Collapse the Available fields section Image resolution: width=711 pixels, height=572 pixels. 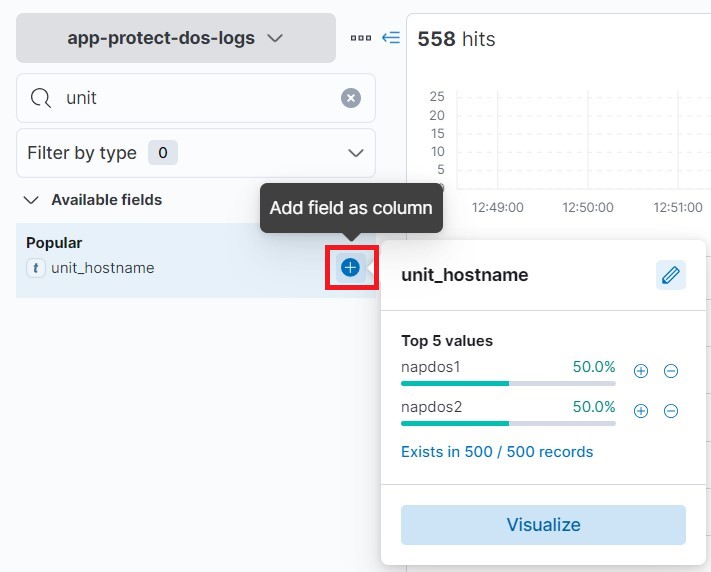pyautogui.click(x=31, y=200)
